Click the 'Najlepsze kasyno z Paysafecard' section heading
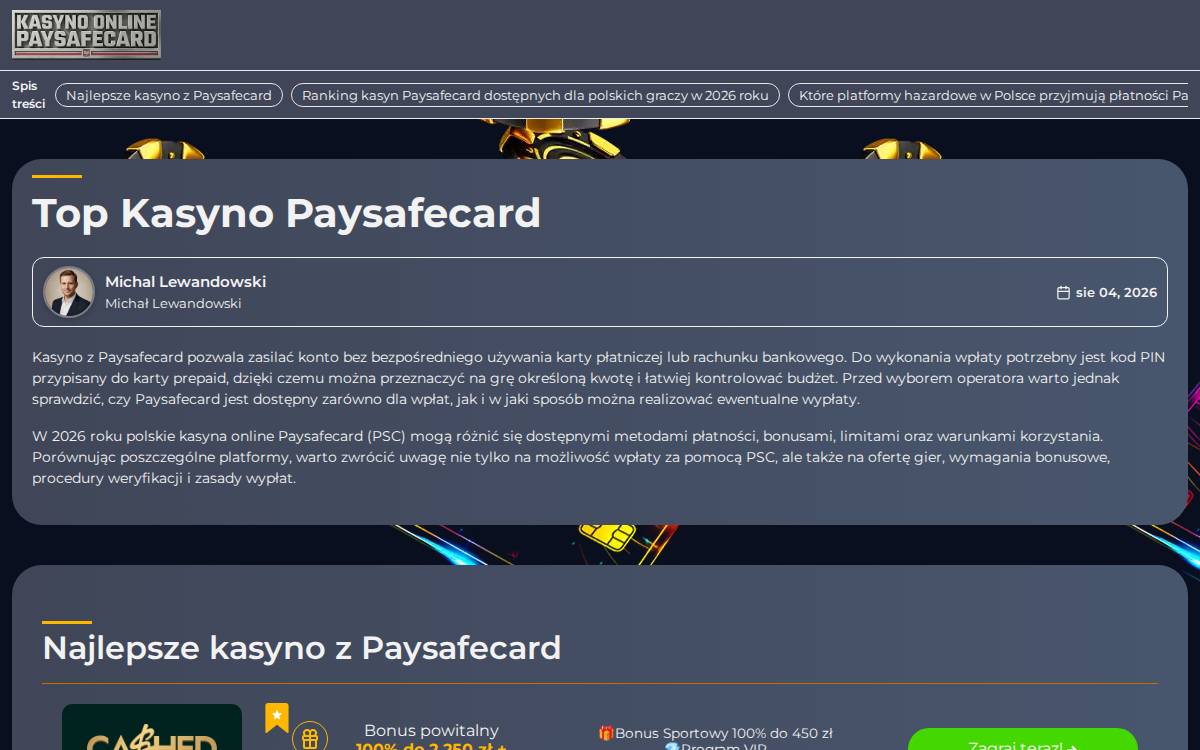 click(301, 648)
